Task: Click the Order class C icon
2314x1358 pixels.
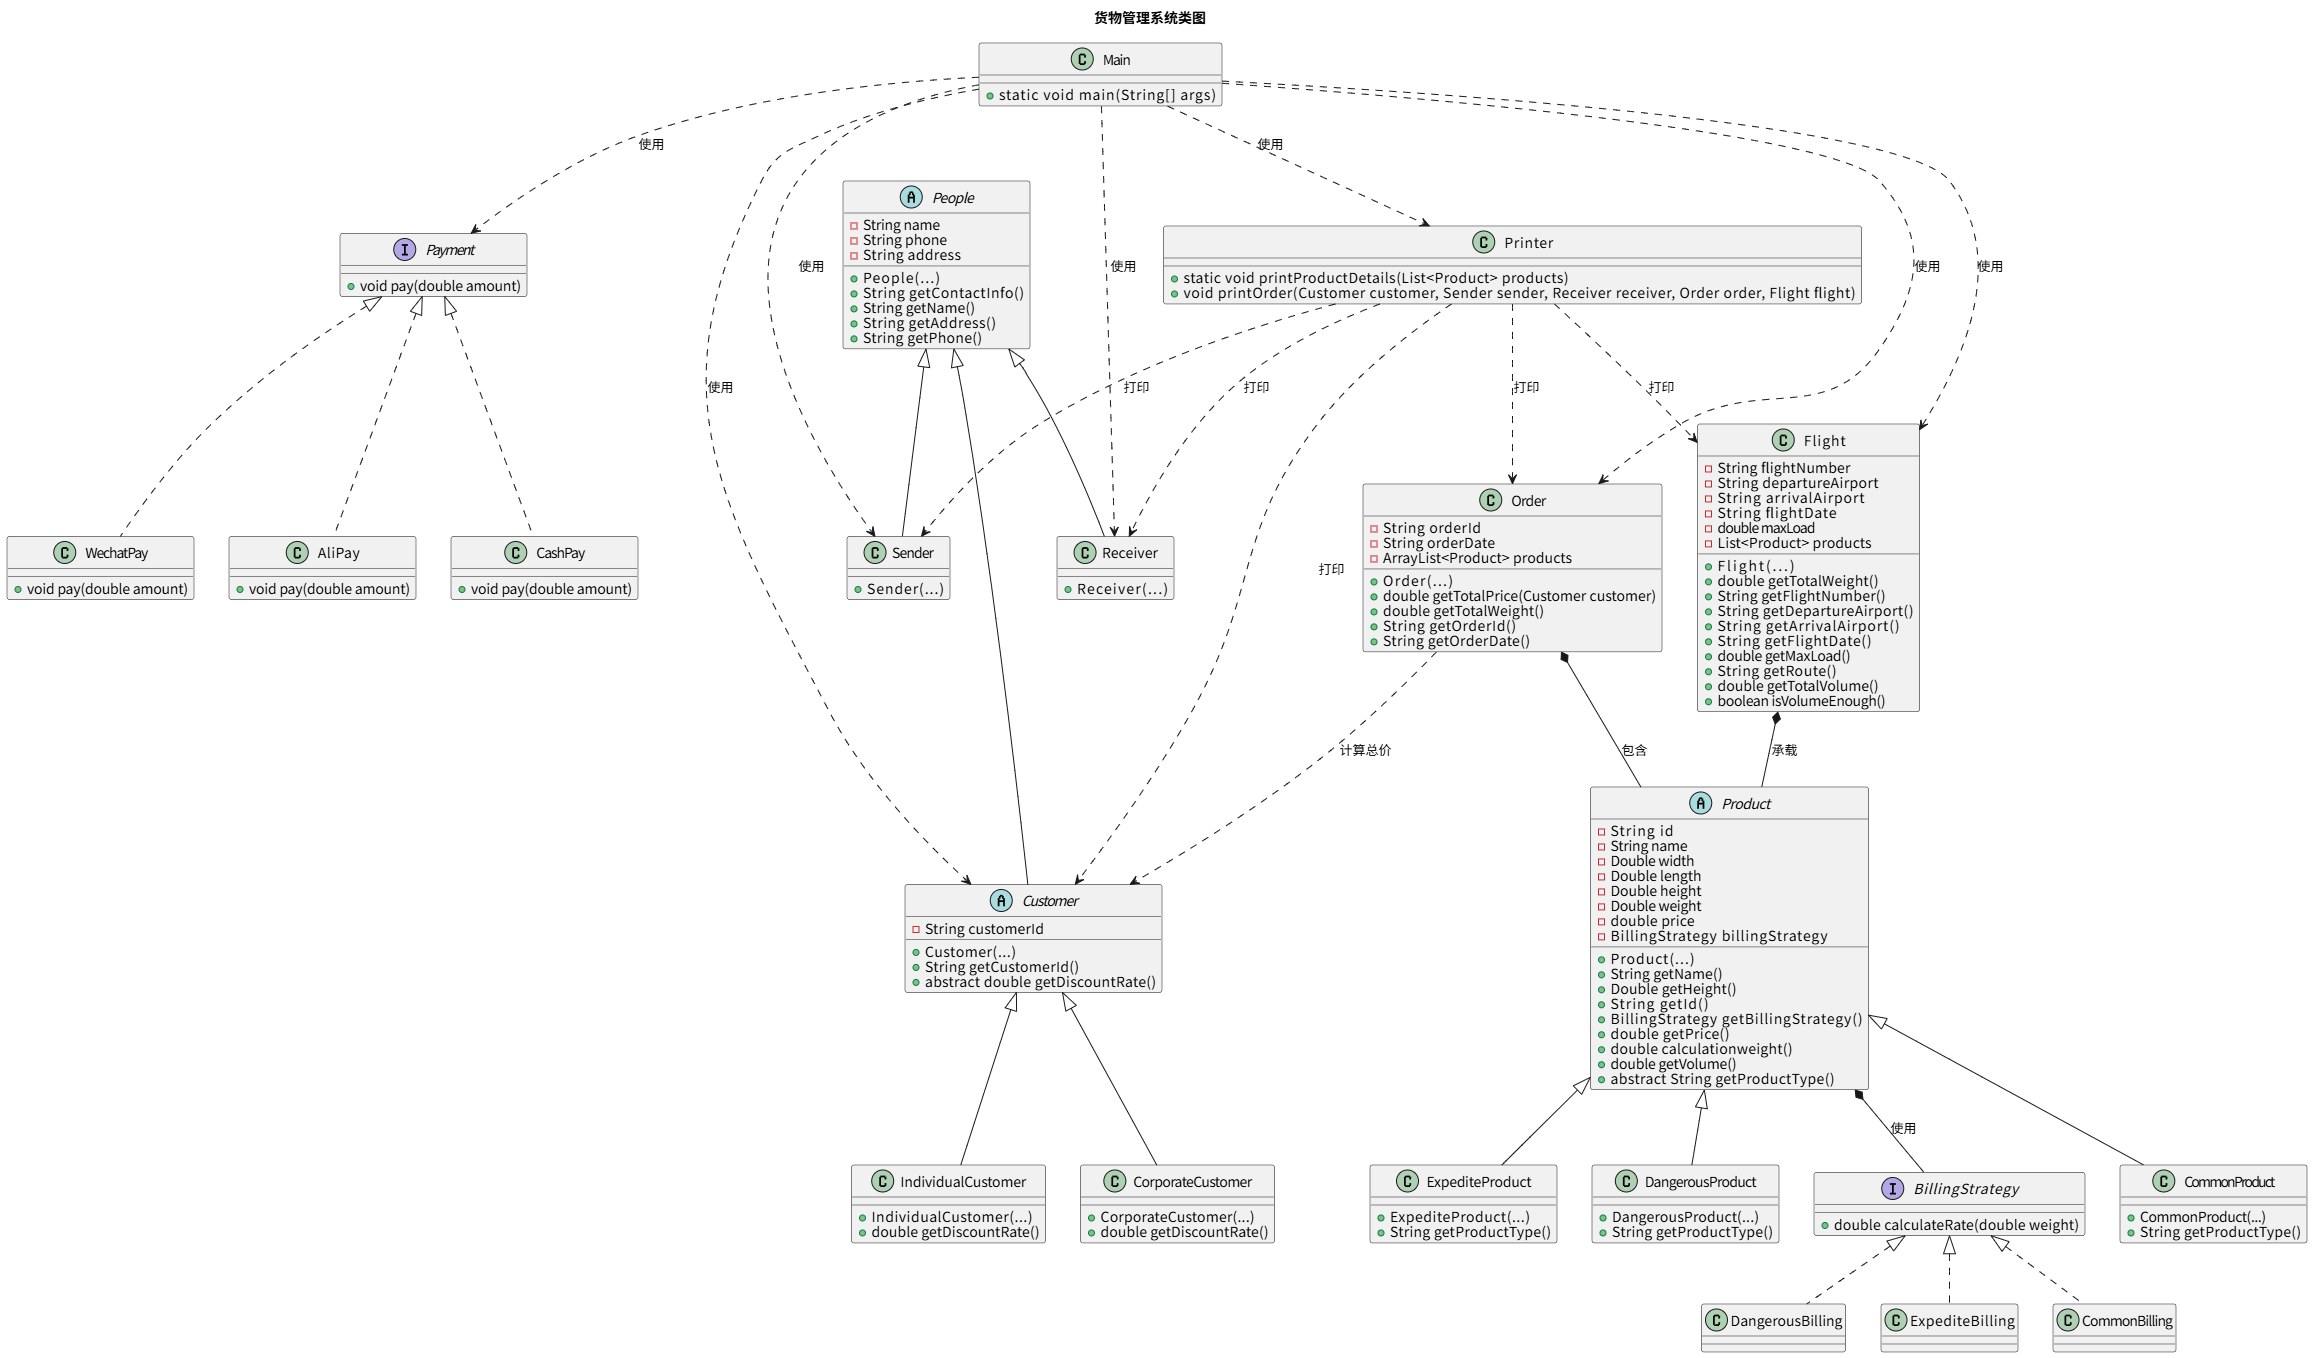Action: point(1490,500)
